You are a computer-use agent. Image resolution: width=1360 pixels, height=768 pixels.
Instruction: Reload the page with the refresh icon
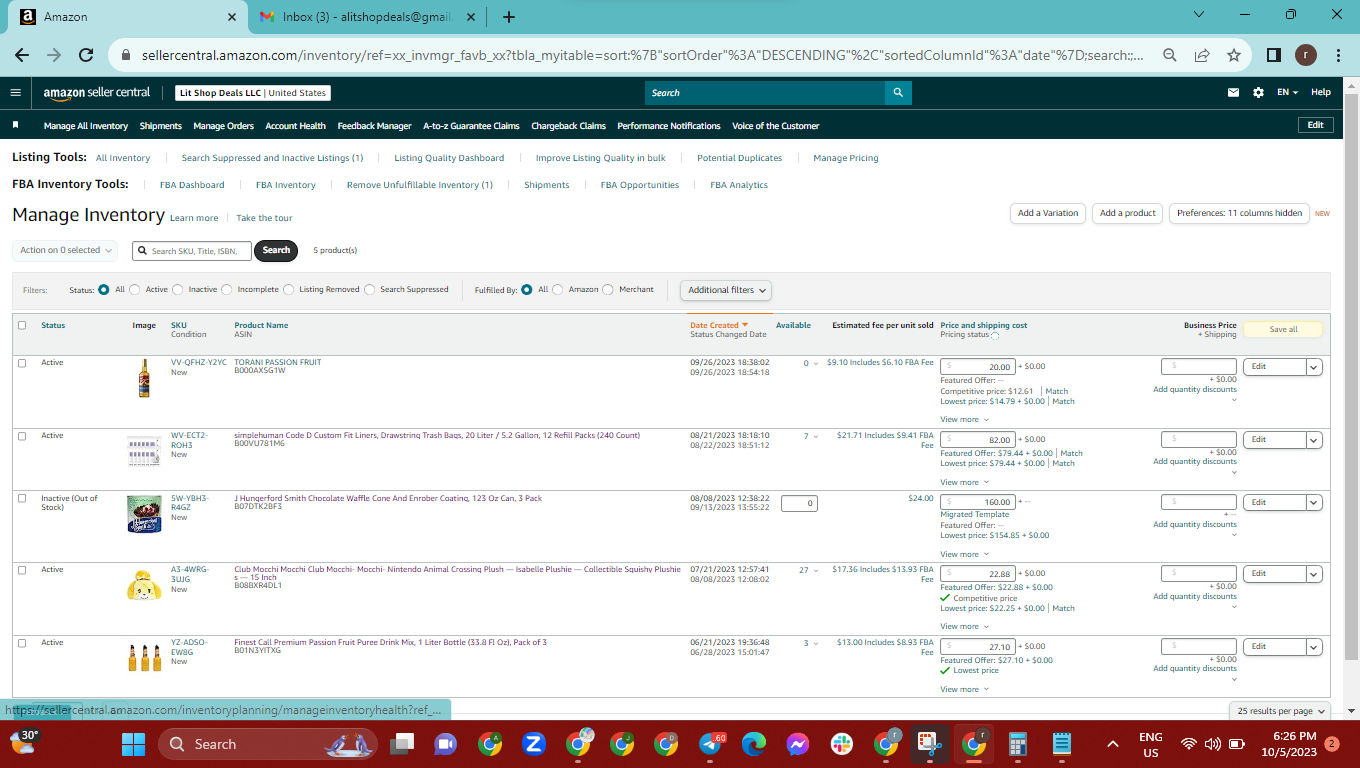click(86, 56)
